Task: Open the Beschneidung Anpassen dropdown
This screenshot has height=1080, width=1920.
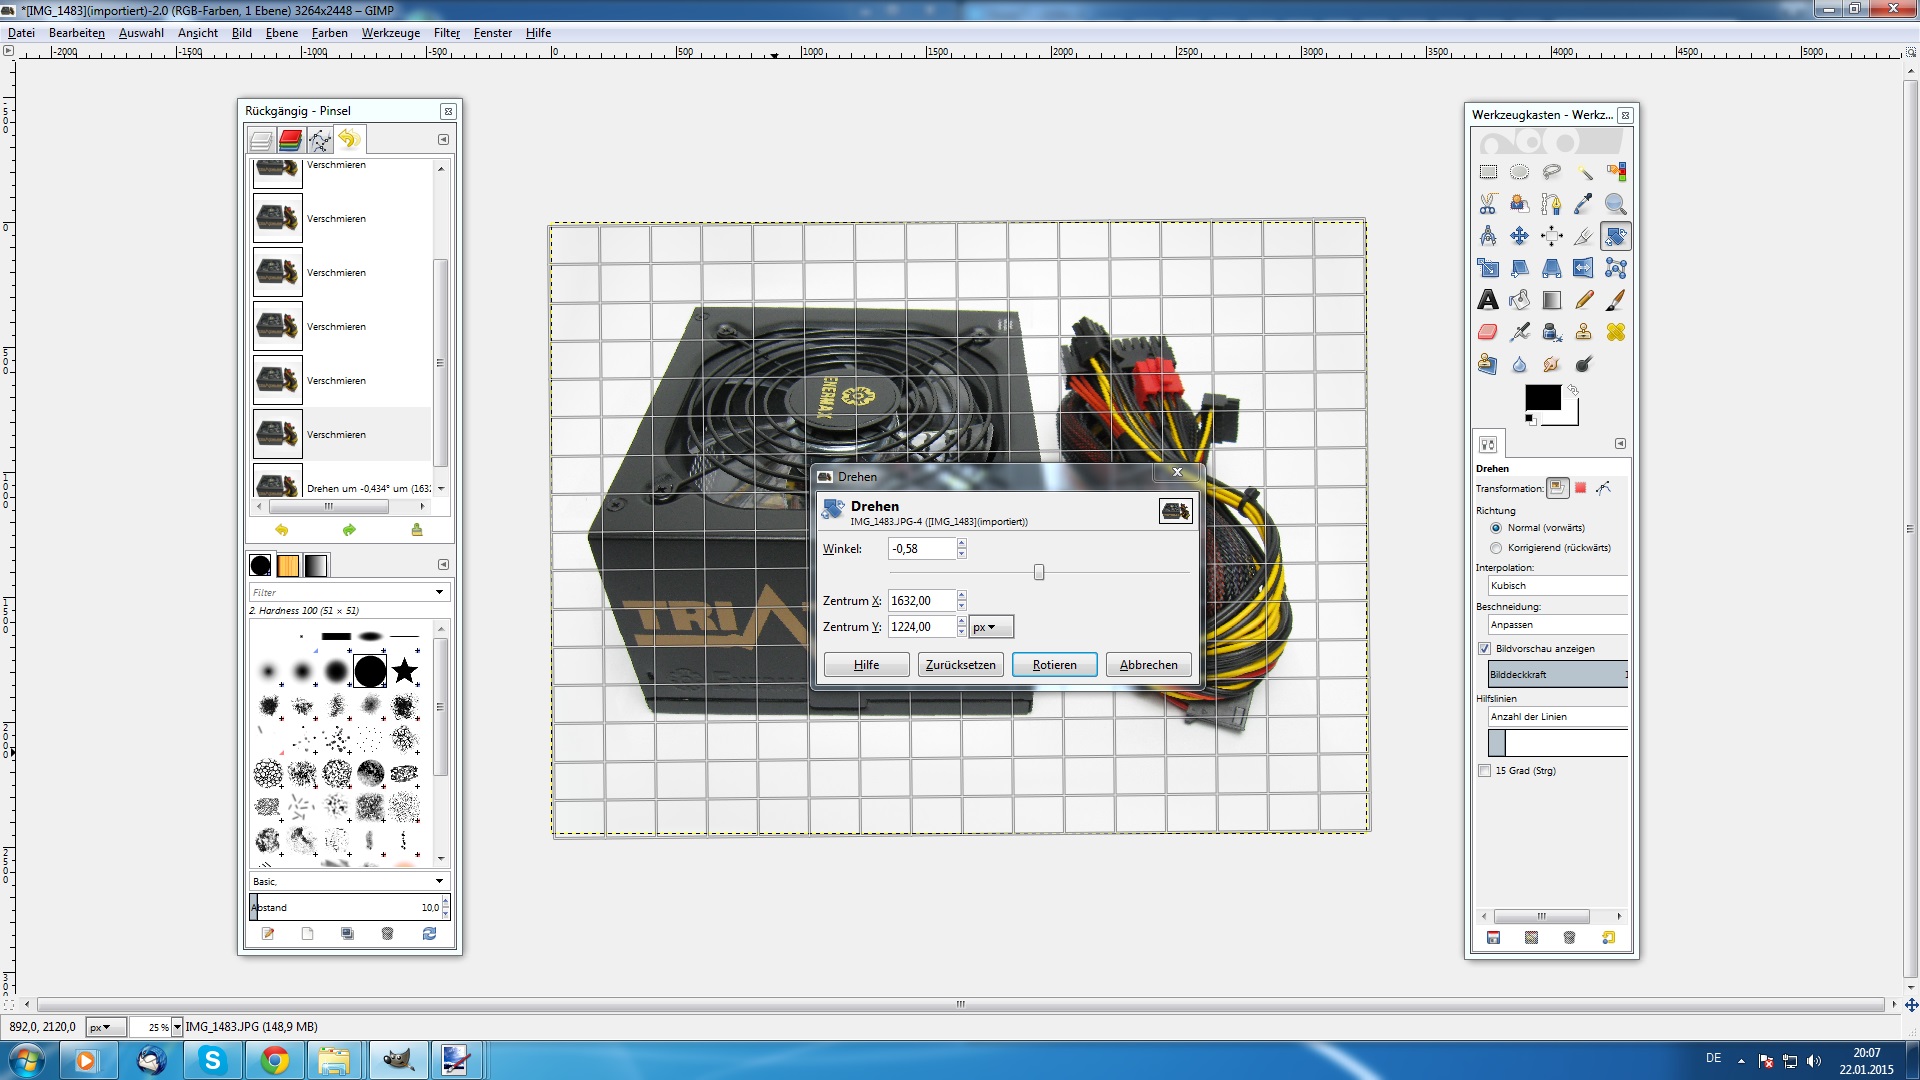Action: point(1558,625)
